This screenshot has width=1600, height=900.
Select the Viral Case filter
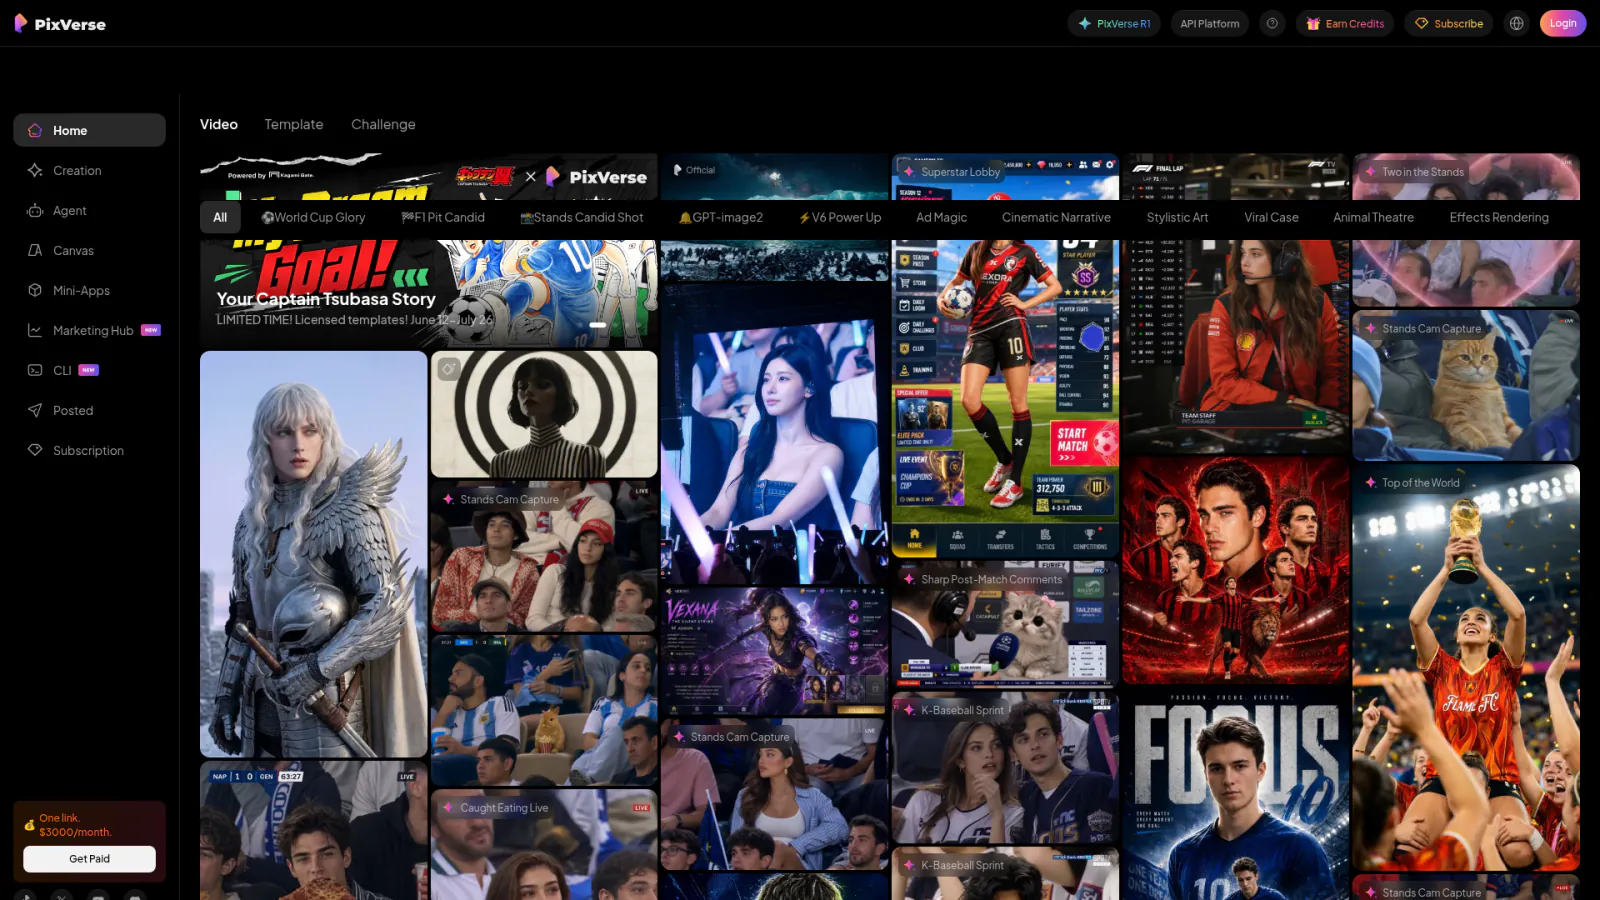point(1271,217)
